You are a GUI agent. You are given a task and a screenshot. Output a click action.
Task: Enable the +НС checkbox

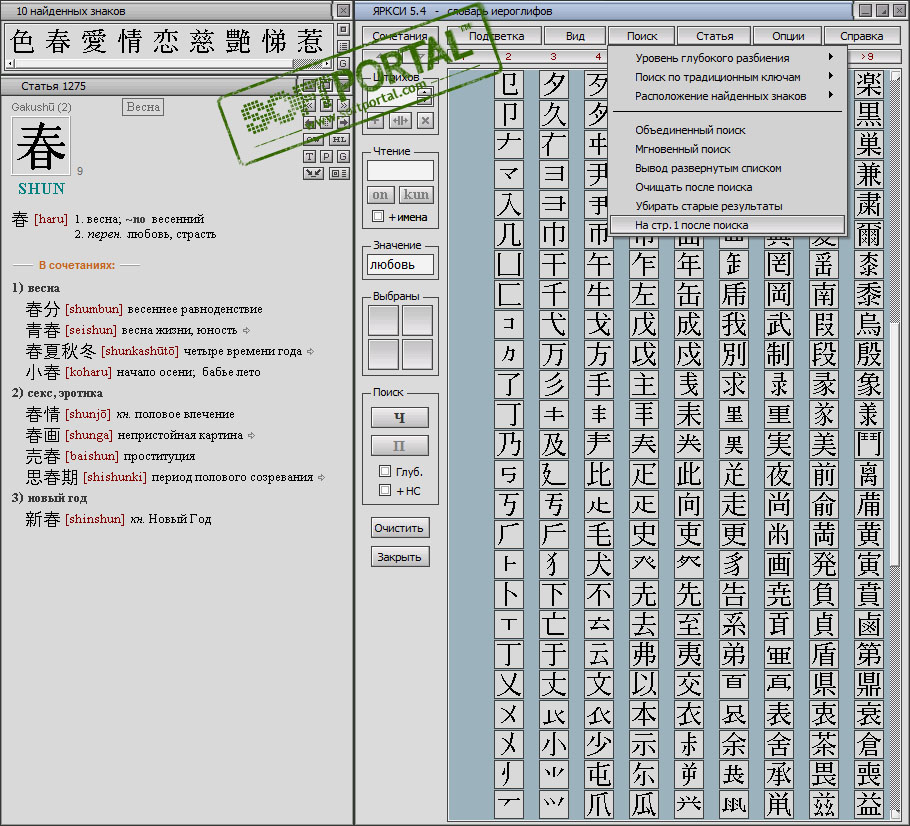point(385,490)
